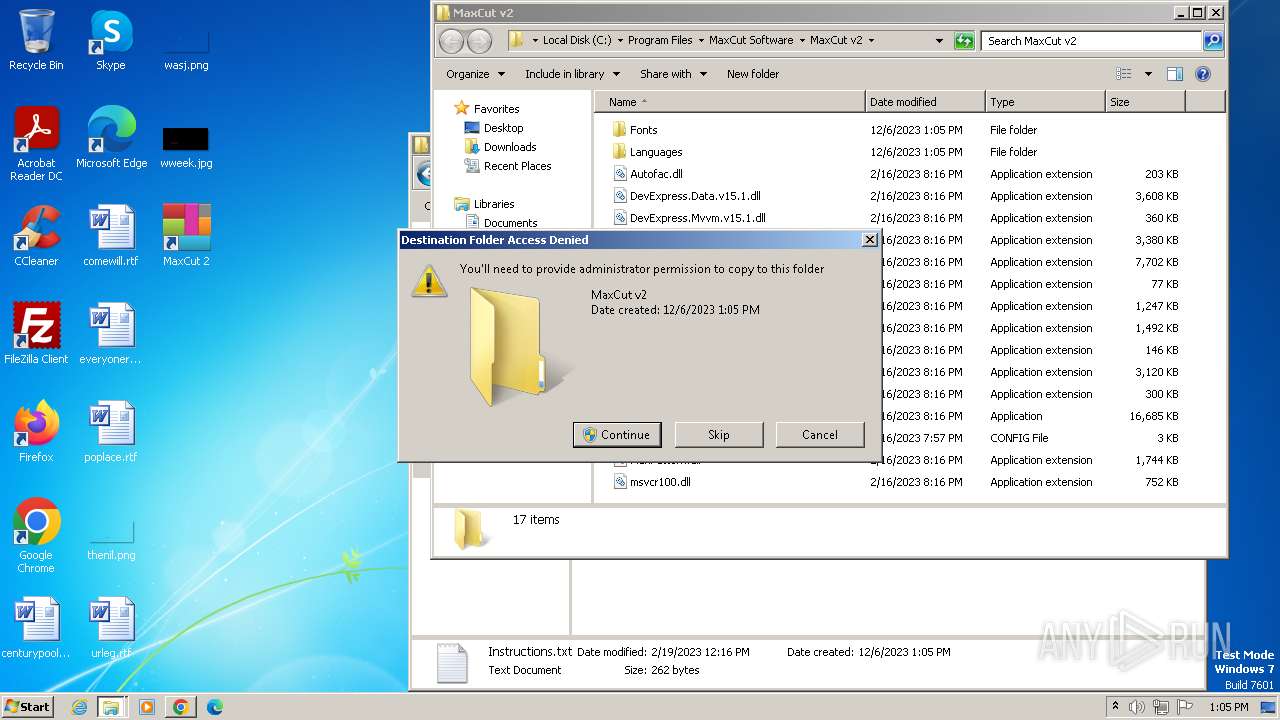The width and height of the screenshot is (1280, 720).
Task: Open Acrobat Reader DC shortcut
Action: pyautogui.click(x=36, y=144)
